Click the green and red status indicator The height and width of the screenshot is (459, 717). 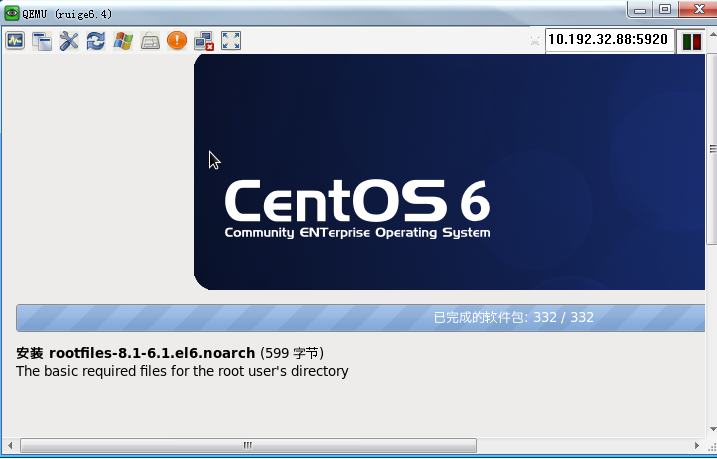[x=691, y=41]
